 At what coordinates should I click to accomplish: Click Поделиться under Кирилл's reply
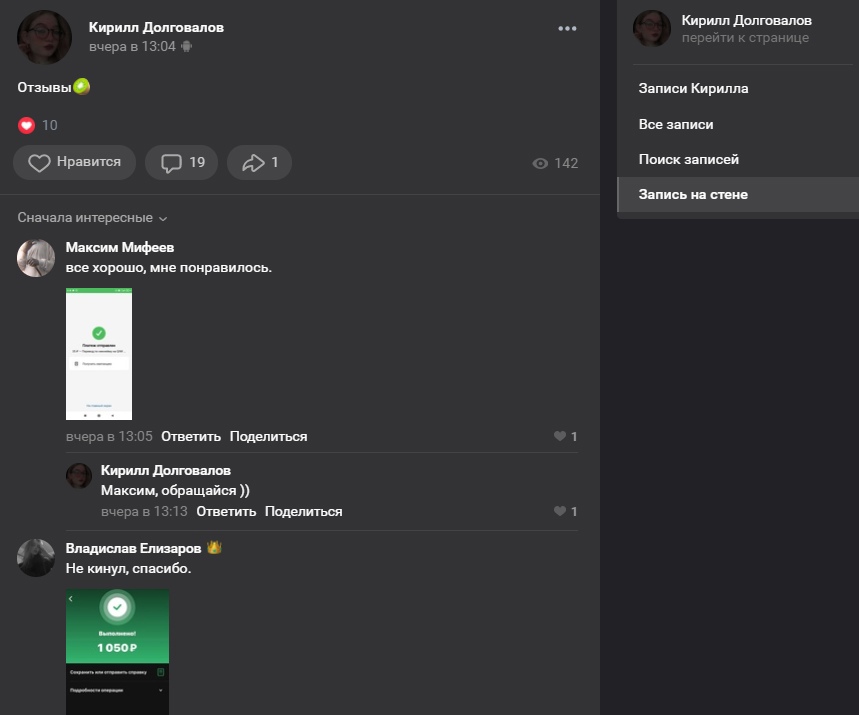pyautogui.click(x=303, y=512)
